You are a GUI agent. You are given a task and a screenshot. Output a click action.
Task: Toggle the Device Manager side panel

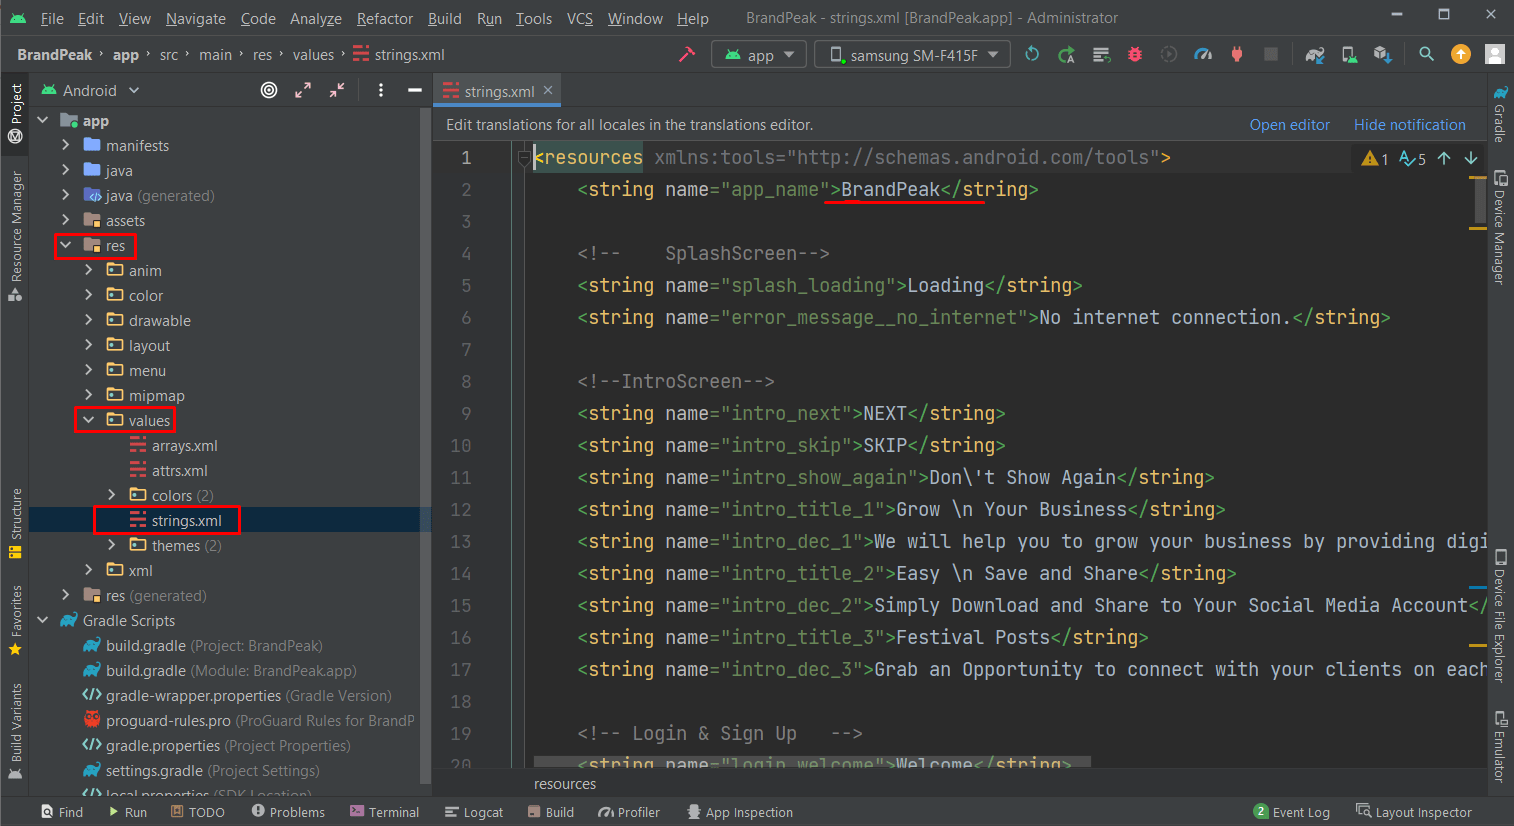point(1500,228)
